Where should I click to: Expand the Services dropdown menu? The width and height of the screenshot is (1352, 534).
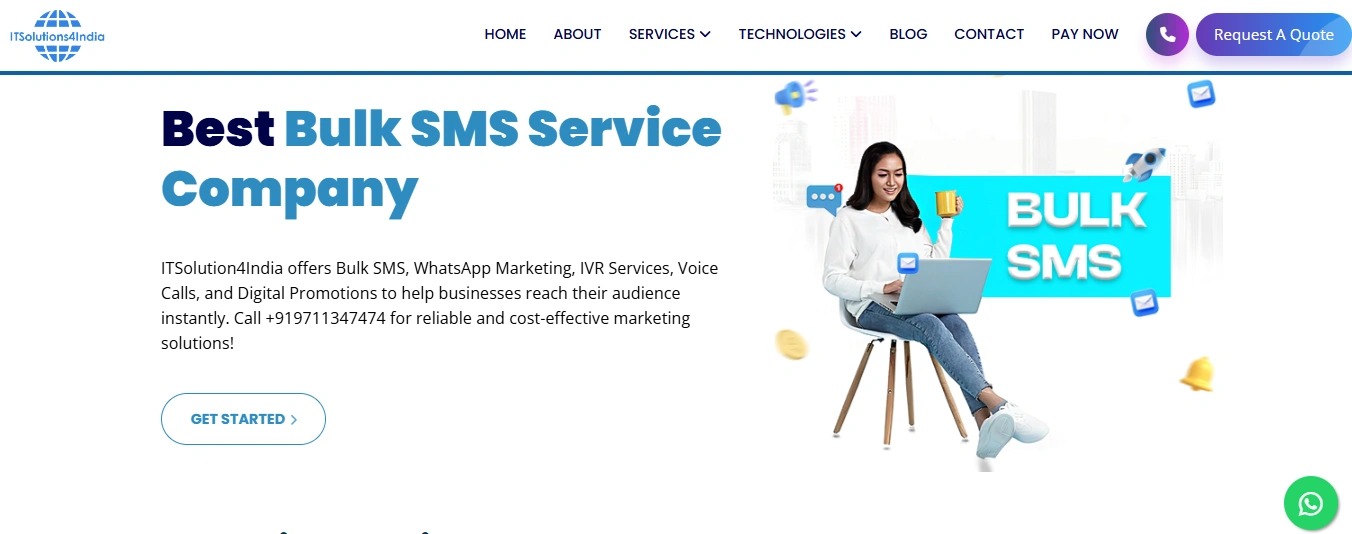[x=669, y=34]
